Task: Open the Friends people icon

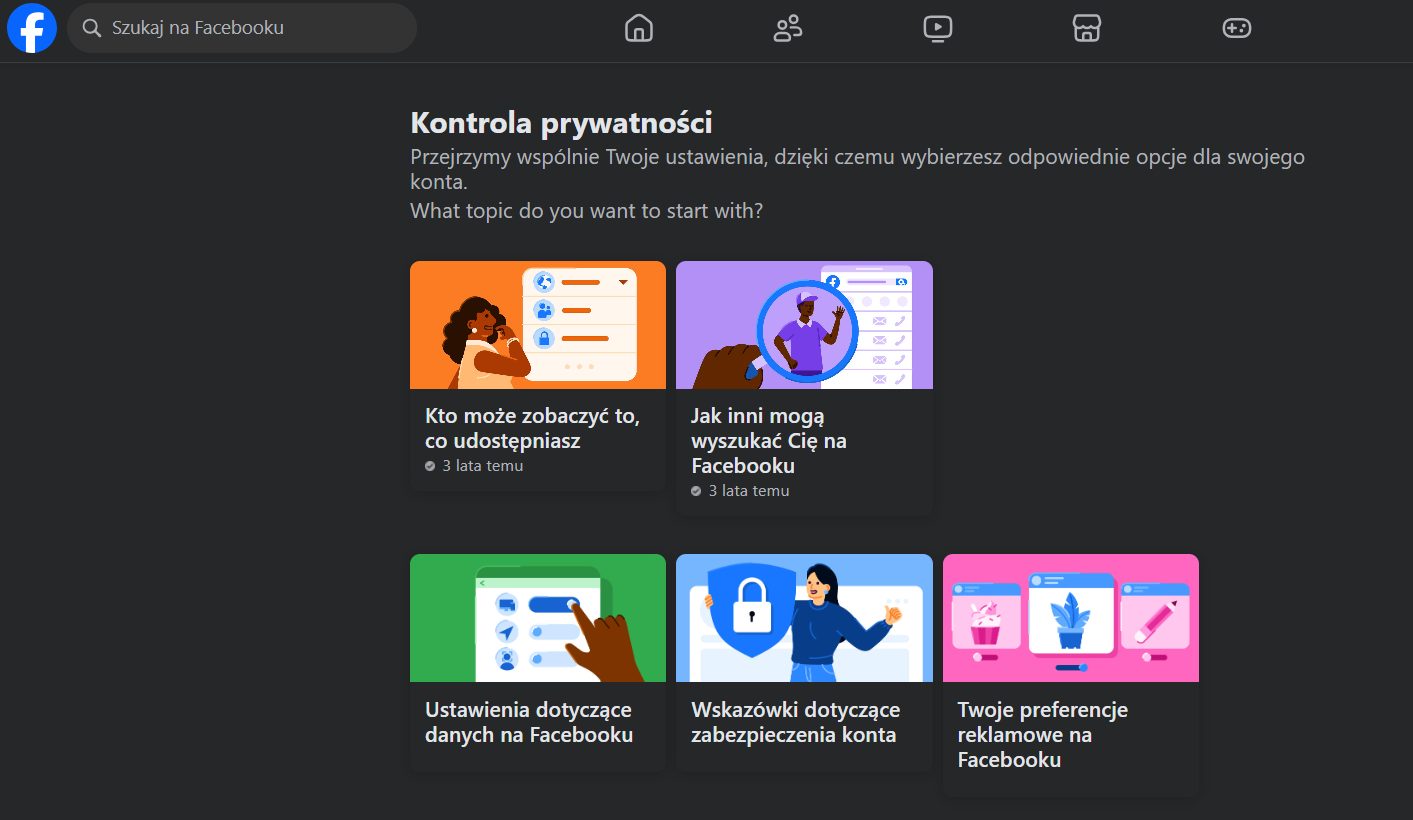Action: [788, 28]
